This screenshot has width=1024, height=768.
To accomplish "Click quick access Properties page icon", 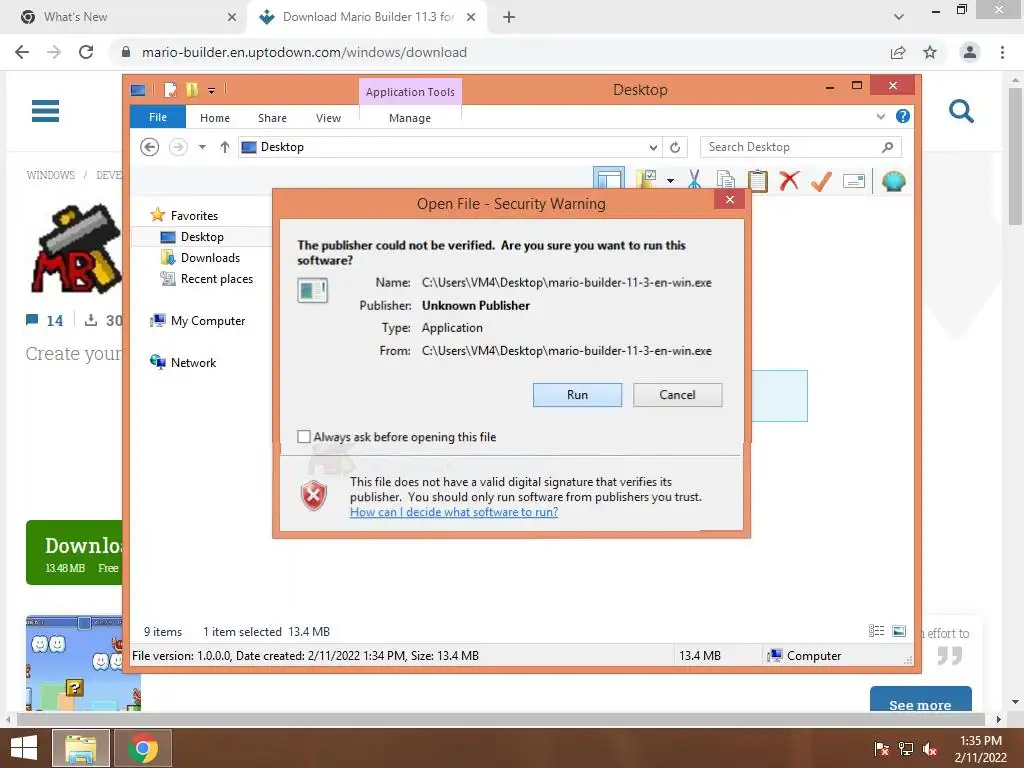I will 170,89.
